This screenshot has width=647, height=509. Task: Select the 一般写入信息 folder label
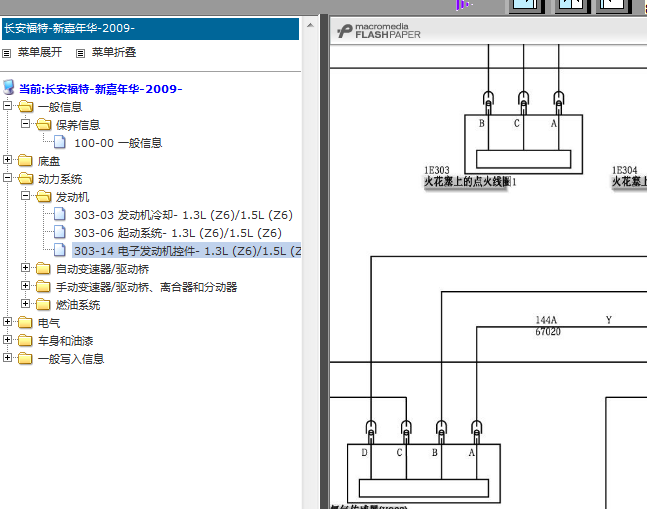pyautogui.click(x=71, y=359)
